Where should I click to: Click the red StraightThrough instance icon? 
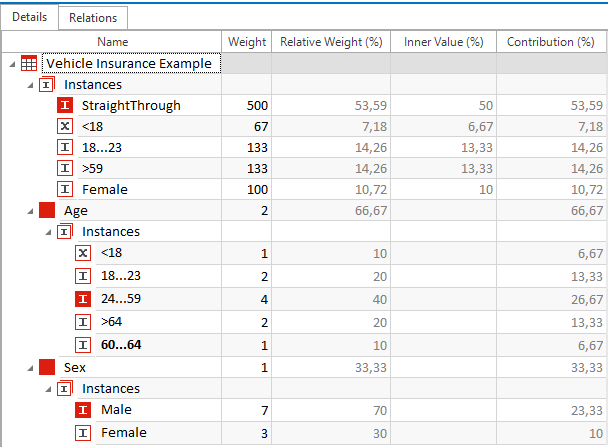coord(65,105)
